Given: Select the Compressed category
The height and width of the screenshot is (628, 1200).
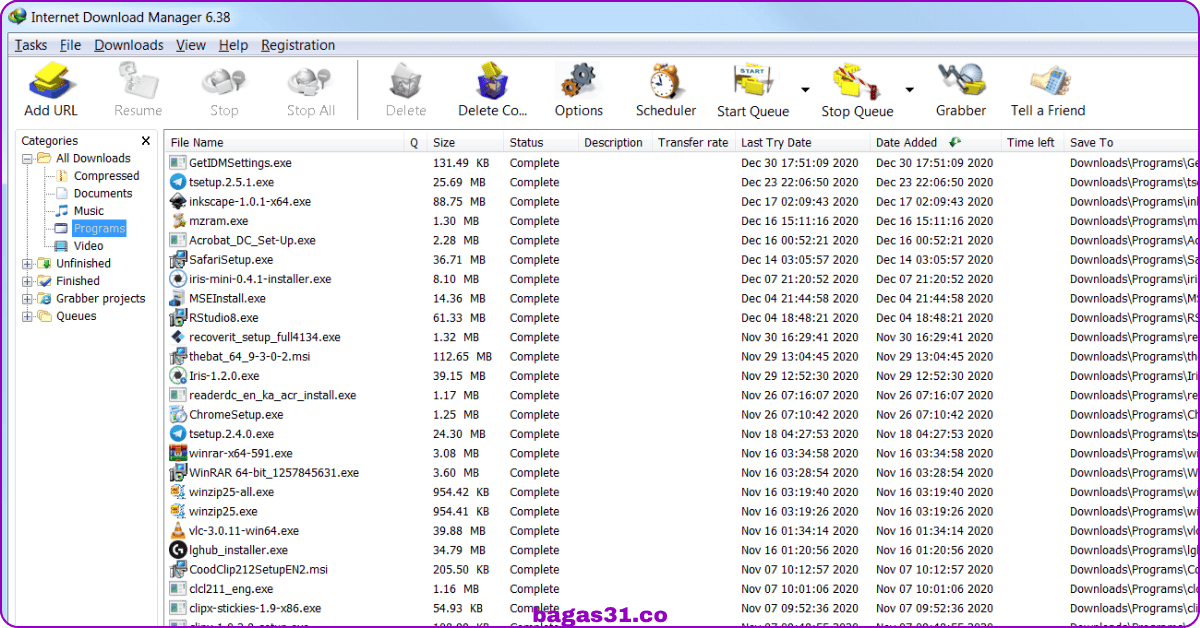Looking at the screenshot, I should [x=106, y=176].
